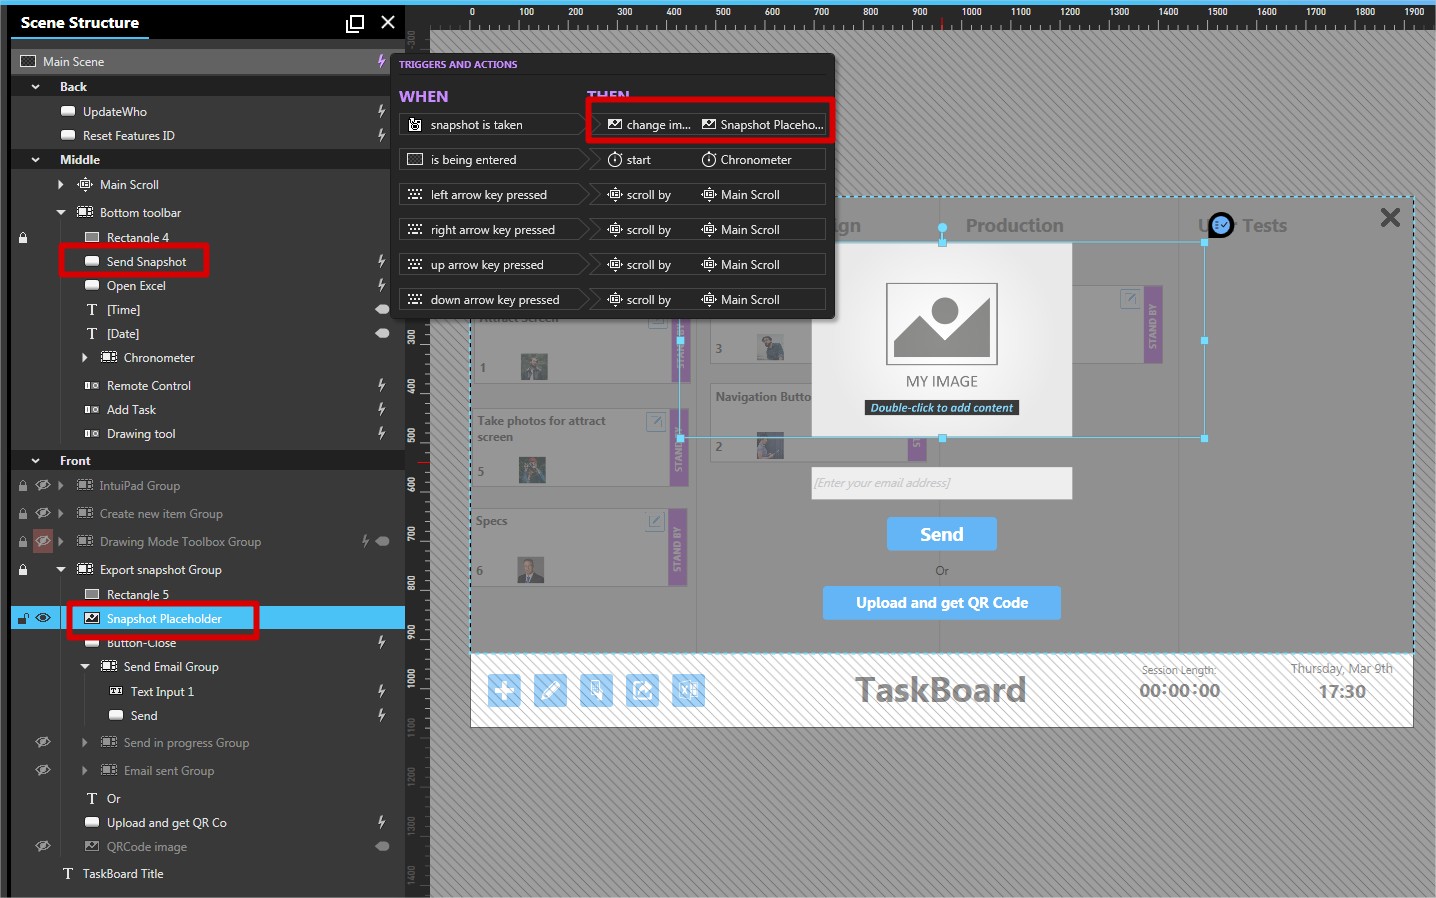This screenshot has height=898, width=1436.
Task: Select the 'snapshot is taken' trigger
Action: (x=490, y=125)
